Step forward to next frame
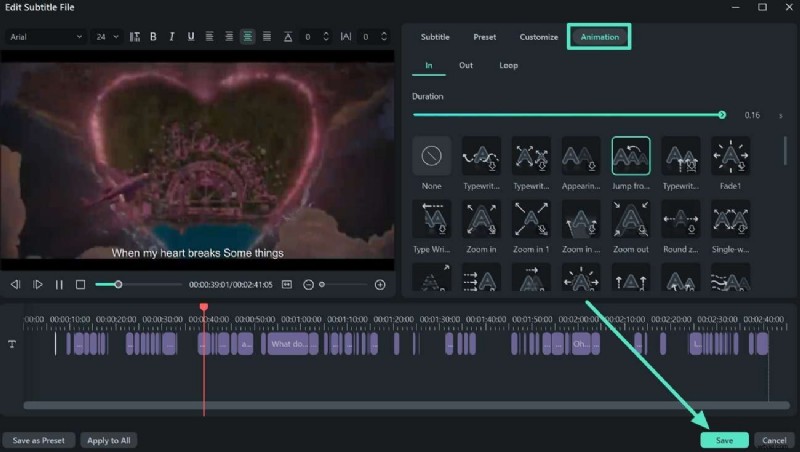 (37, 285)
